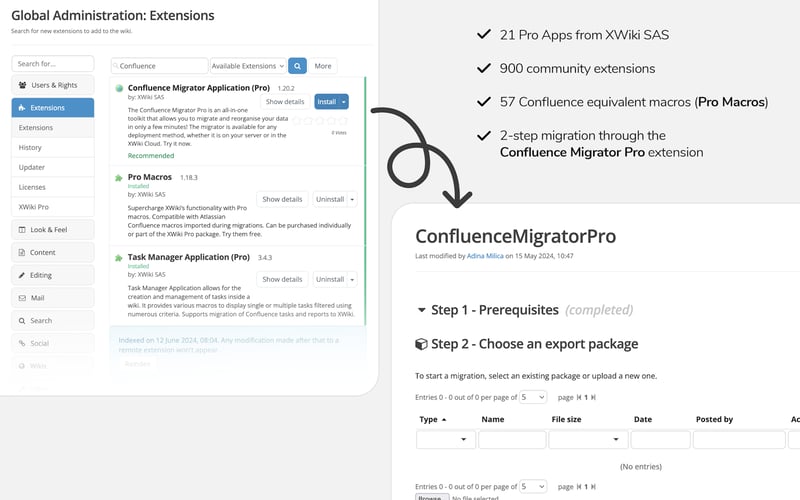
Task: Open Search admin section
Action: click(53, 320)
